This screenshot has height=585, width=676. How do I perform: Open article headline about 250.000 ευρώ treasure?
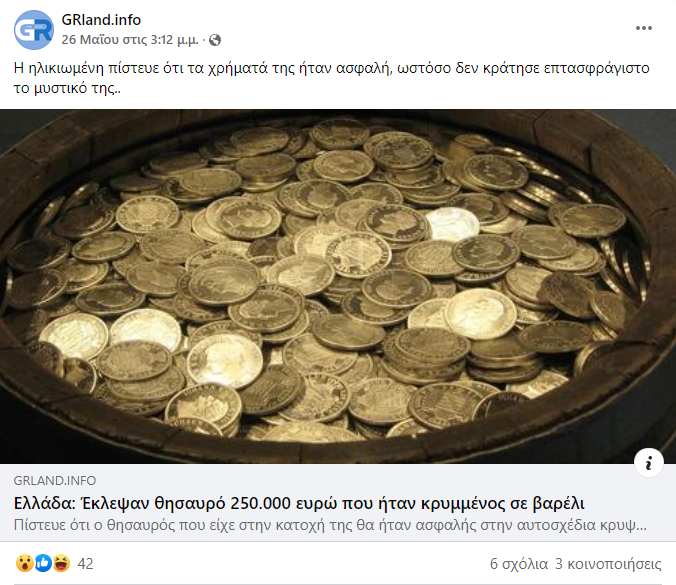coord(299,503)
